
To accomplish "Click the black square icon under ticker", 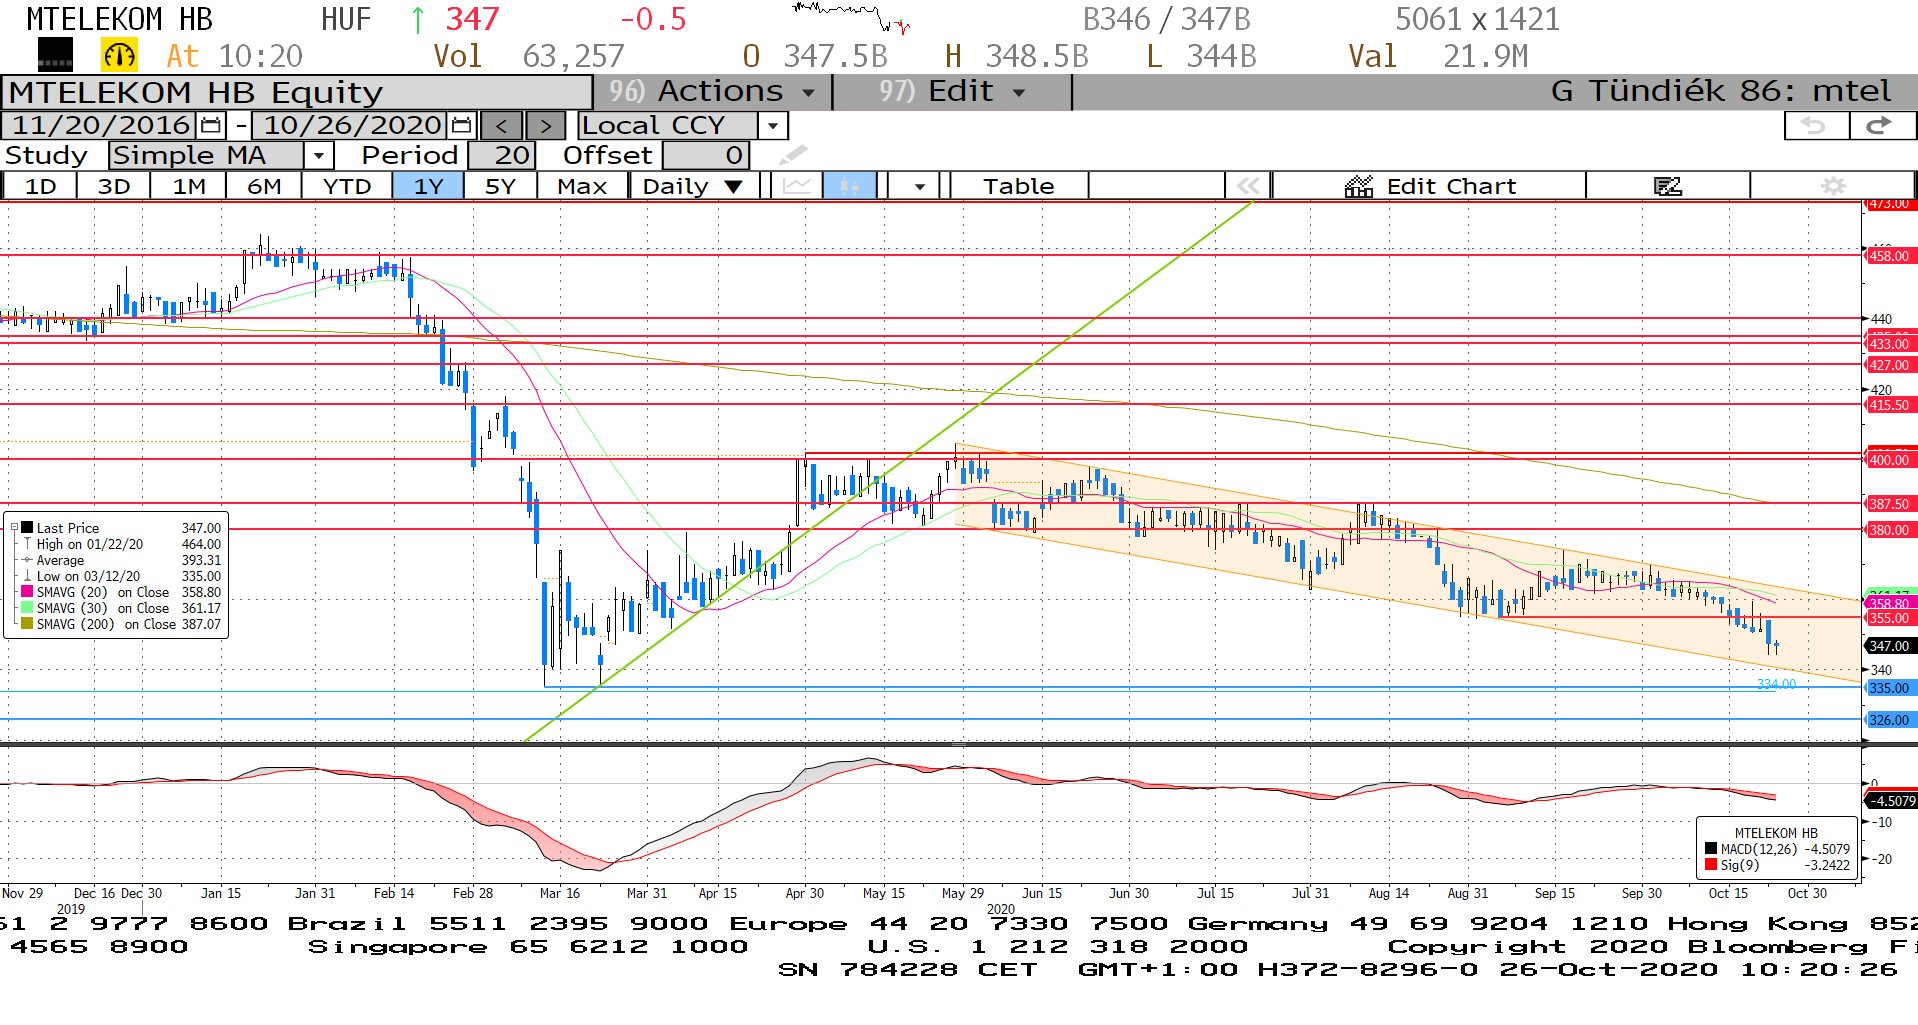I will pyautogui.click(x=55, y=55).
